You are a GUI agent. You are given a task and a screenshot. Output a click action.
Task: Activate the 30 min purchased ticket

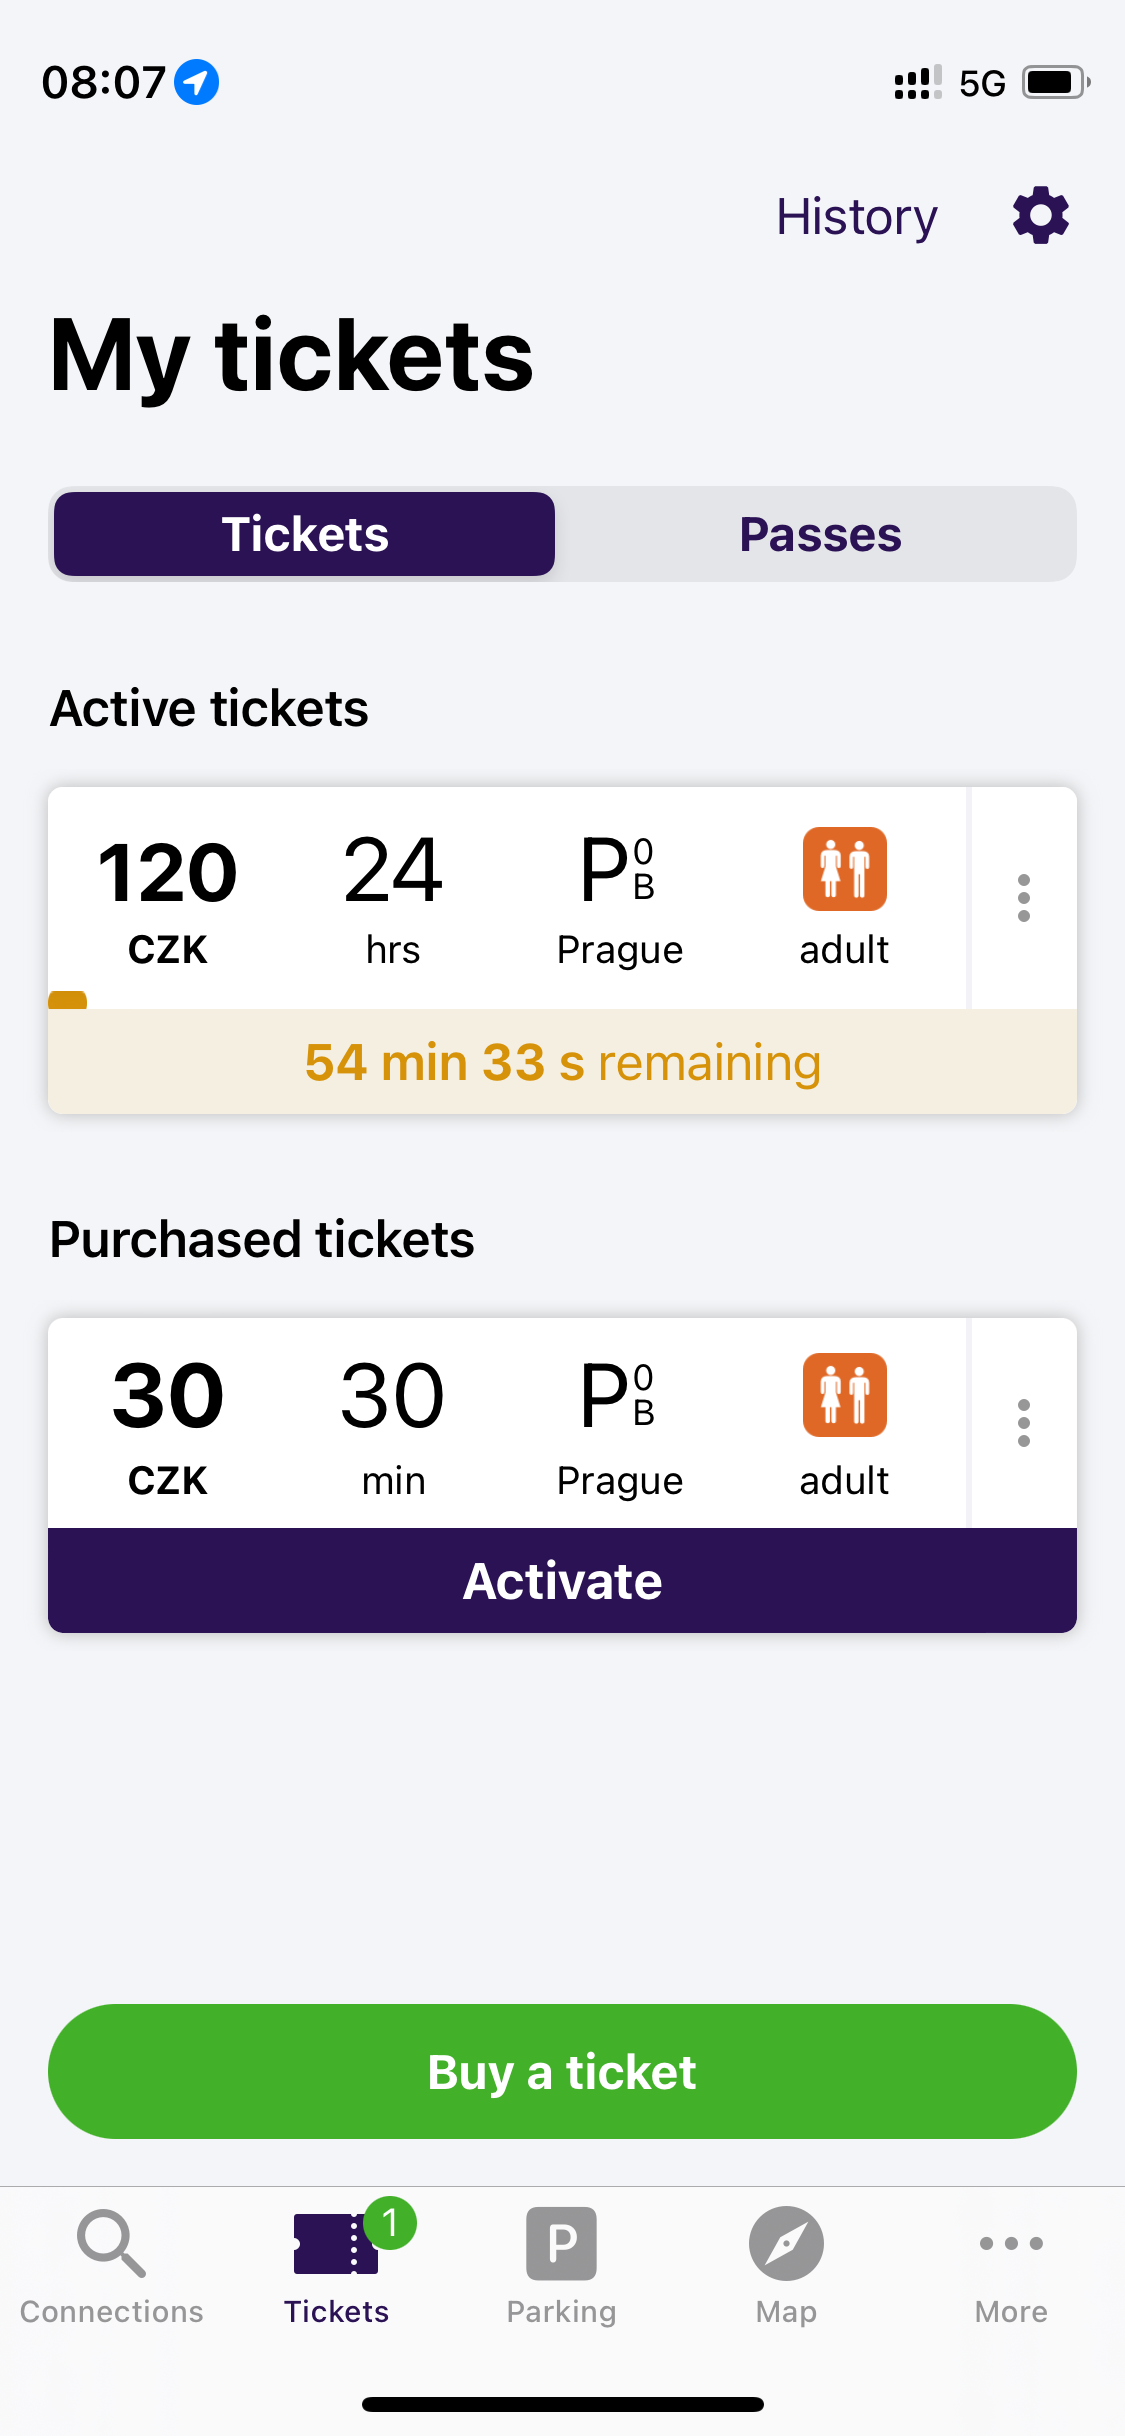point(562,1580)
